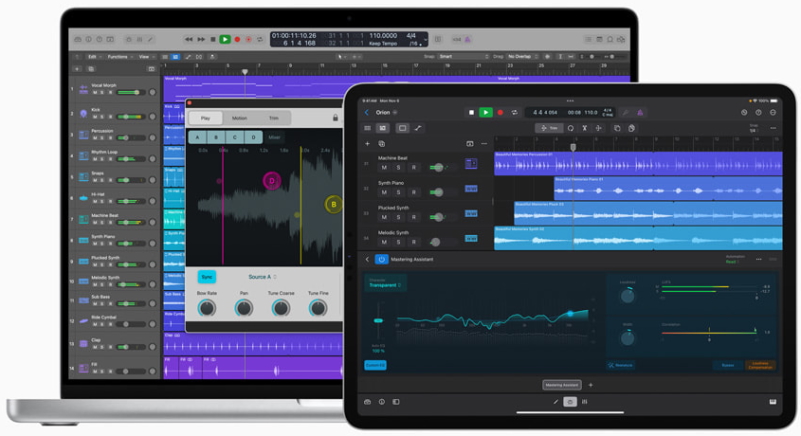Select the Mastering Assistant plug-in tab

pyautogui.click(x=561, y=385)
